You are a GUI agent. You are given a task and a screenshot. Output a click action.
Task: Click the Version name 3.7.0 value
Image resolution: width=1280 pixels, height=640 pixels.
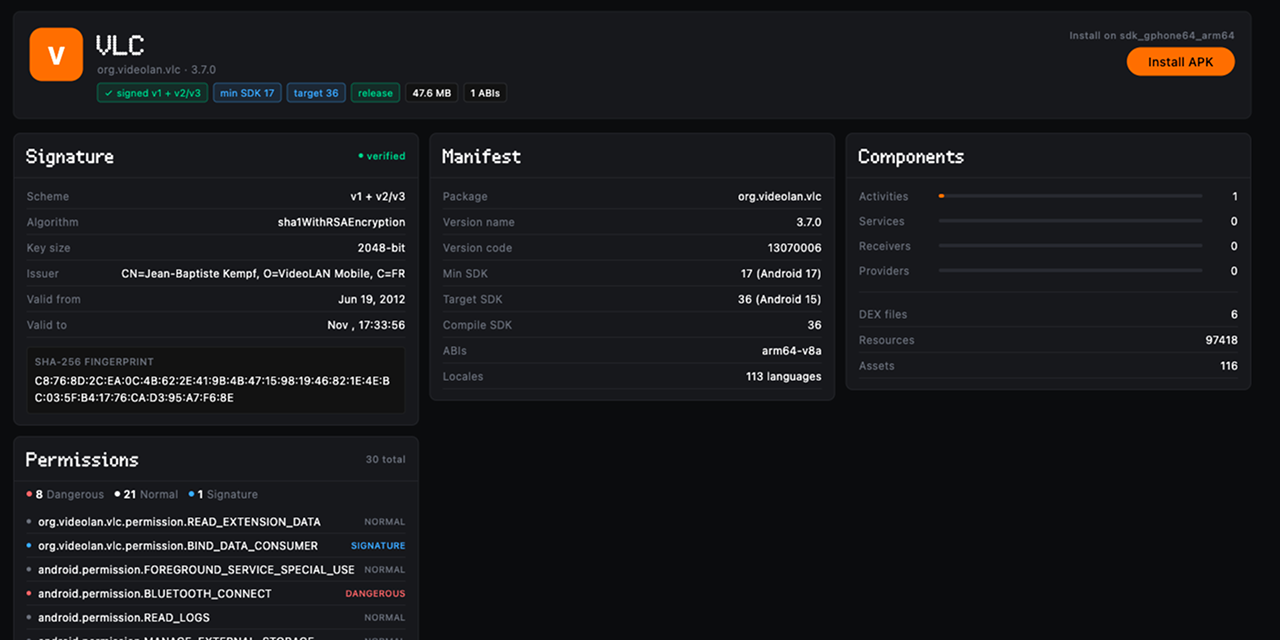[x=809, y=222]
